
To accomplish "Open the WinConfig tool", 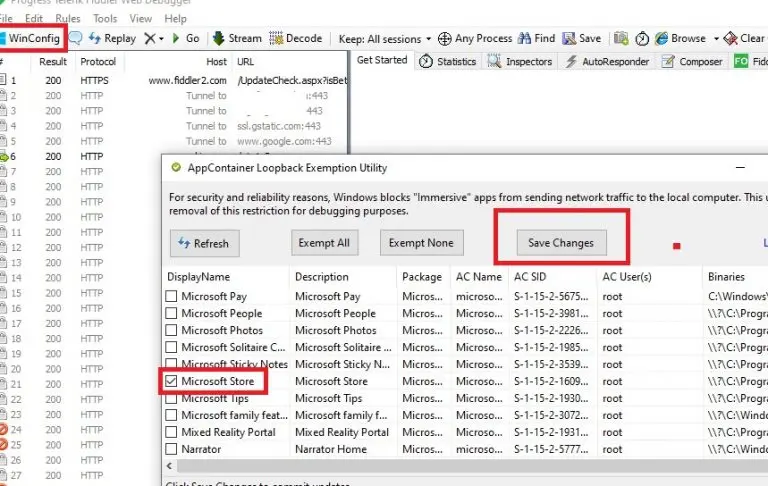I will click(30, 38).
